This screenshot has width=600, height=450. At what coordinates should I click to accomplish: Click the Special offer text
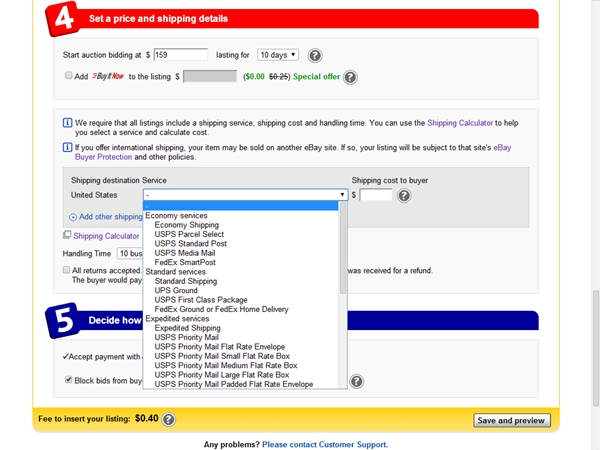316,77
